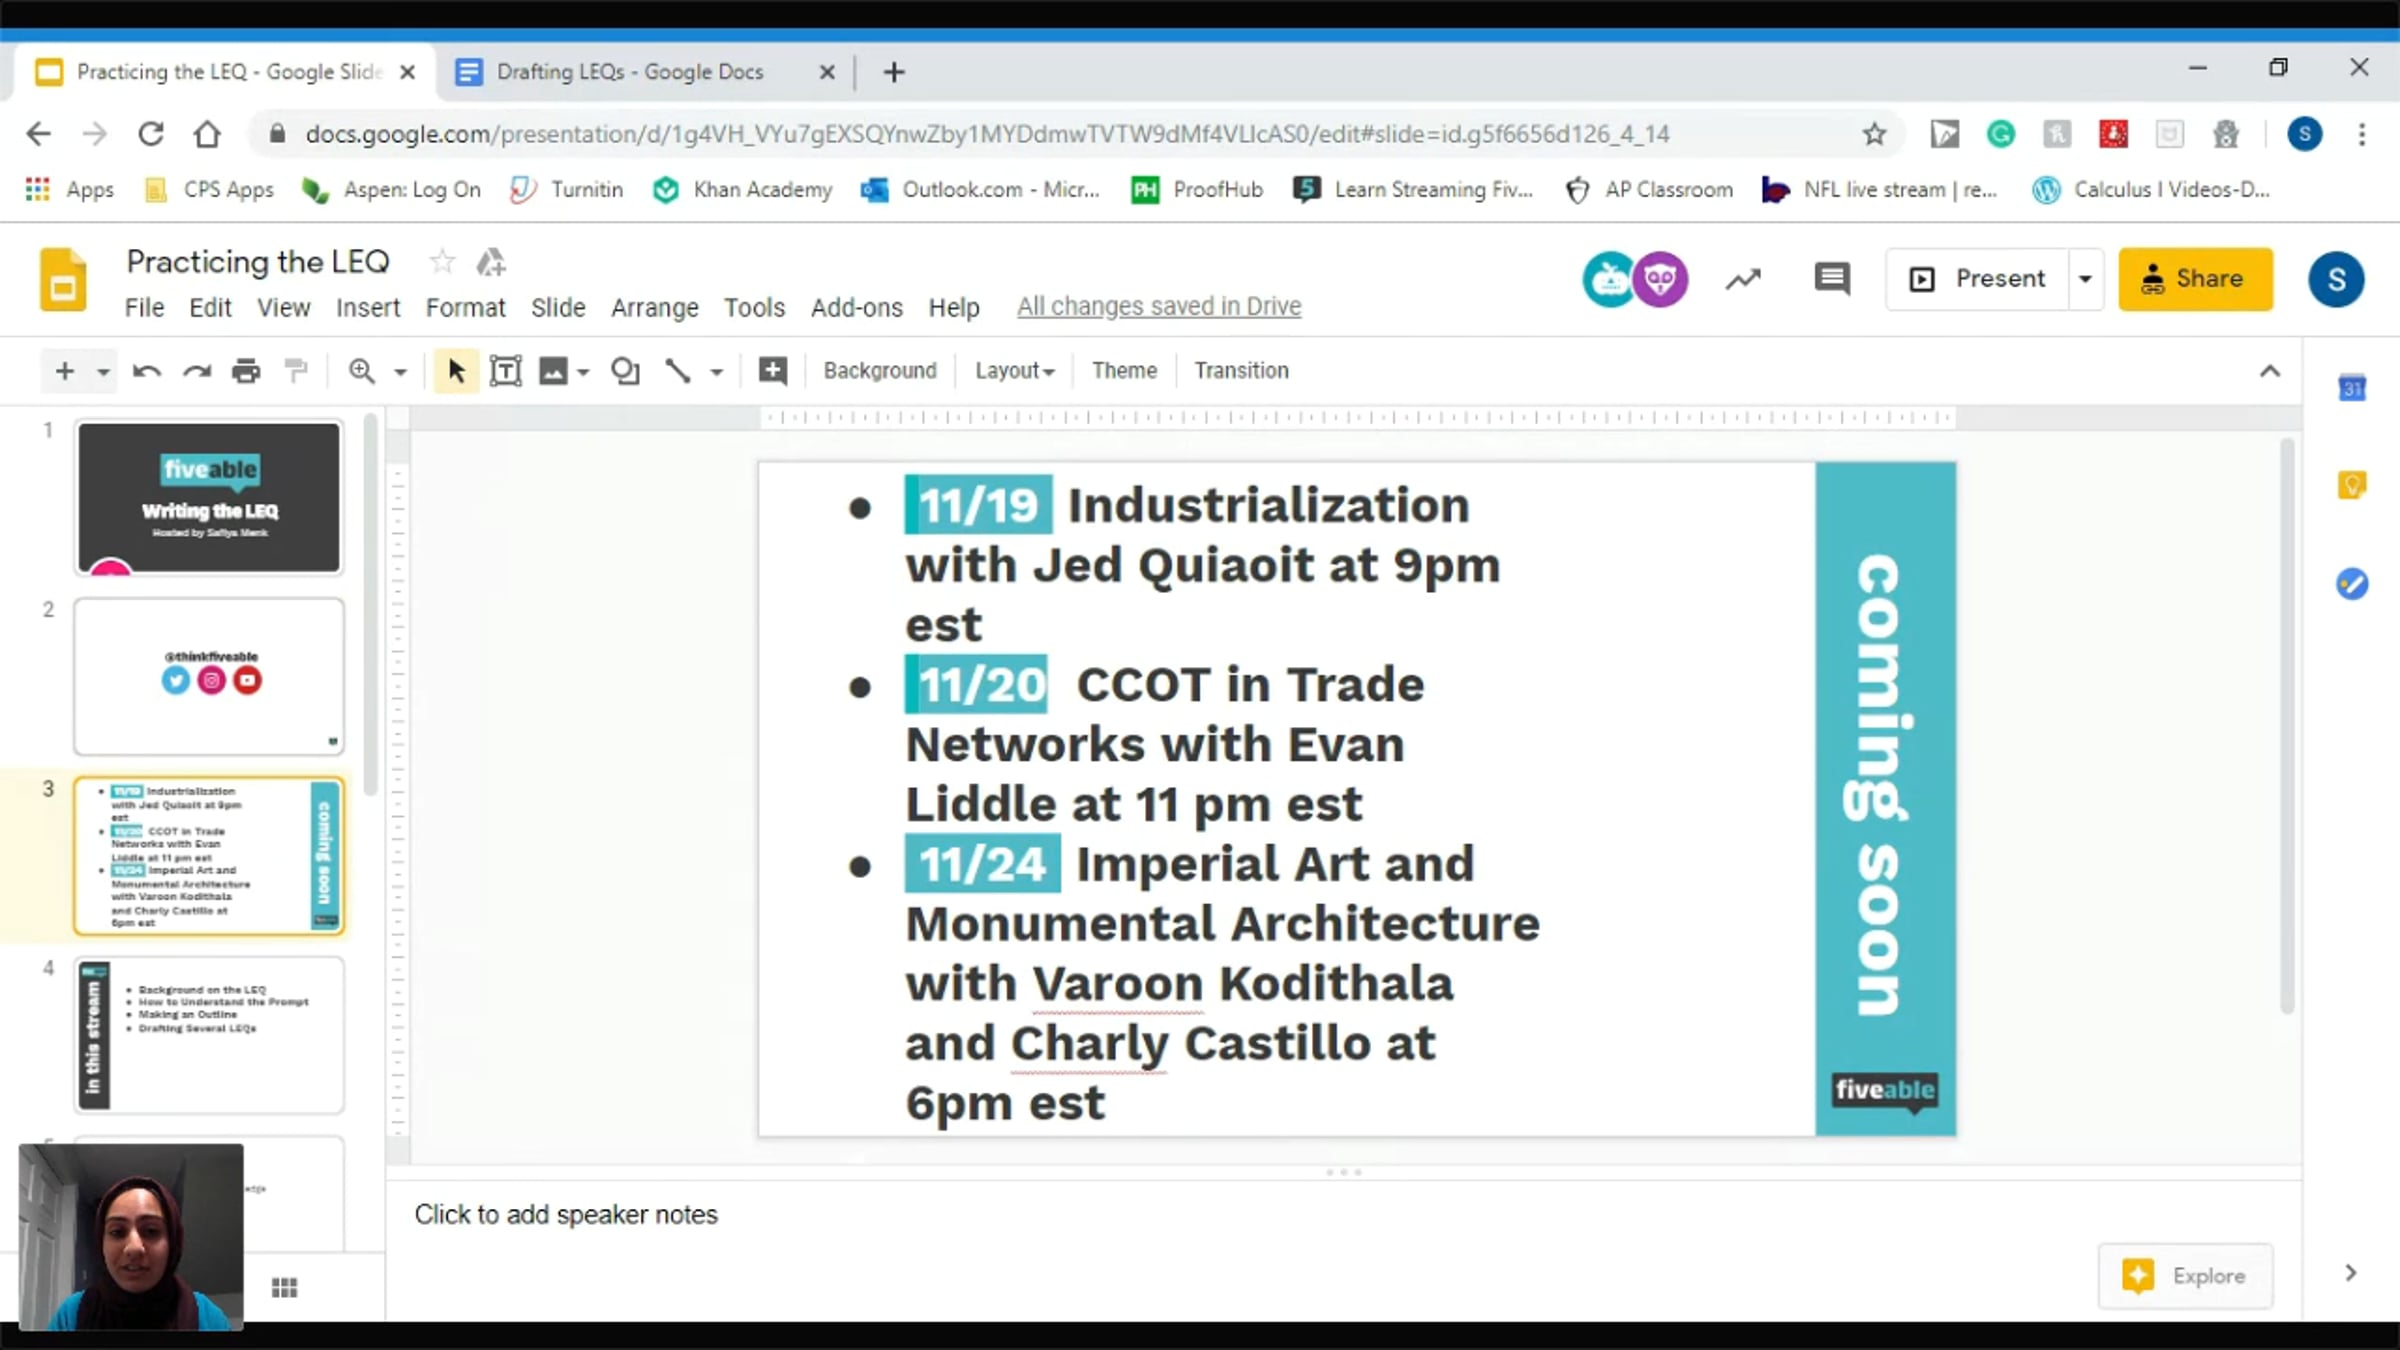Click the add comment toolbar icon
The height and width of the screenshot is (1350, 2400).
pos(772,371)
